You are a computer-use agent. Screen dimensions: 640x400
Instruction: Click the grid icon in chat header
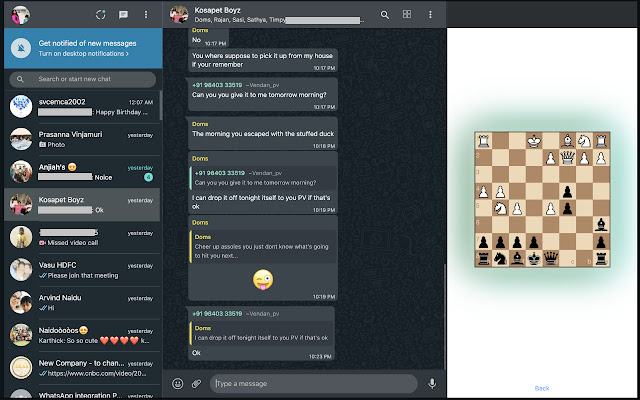[407, 14]
